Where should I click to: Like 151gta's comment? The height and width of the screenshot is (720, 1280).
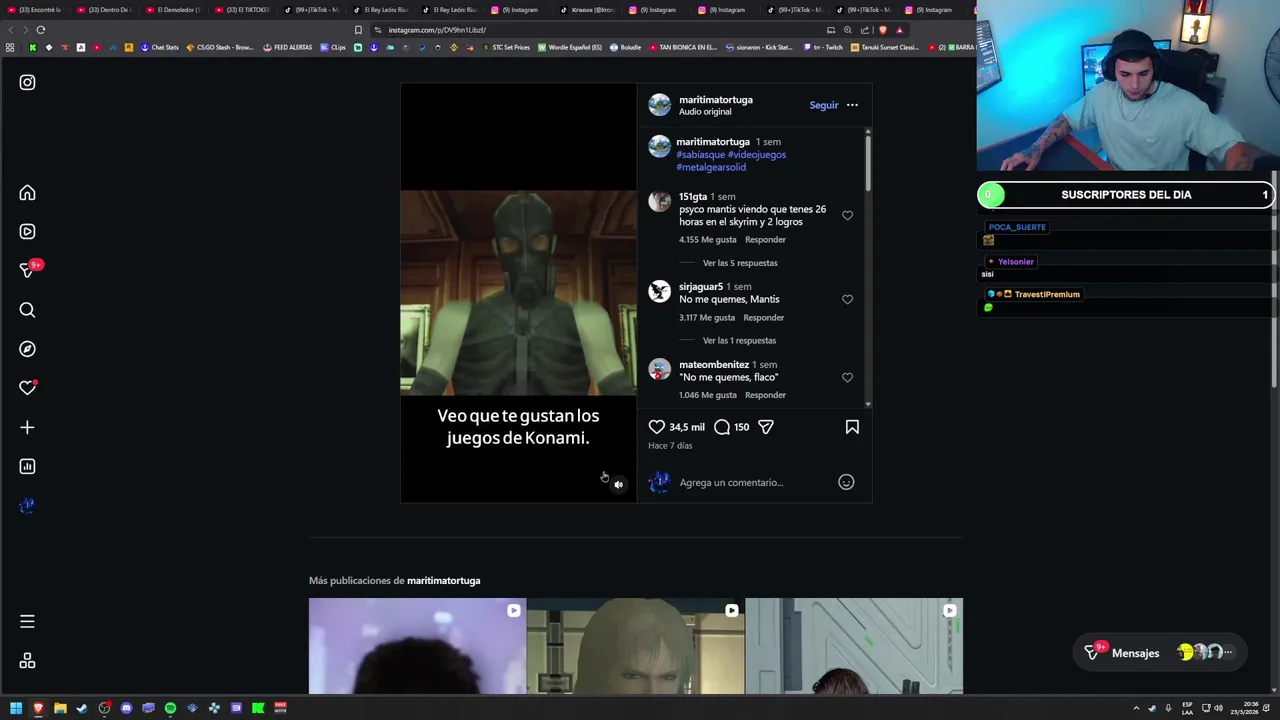click(847, 215)
